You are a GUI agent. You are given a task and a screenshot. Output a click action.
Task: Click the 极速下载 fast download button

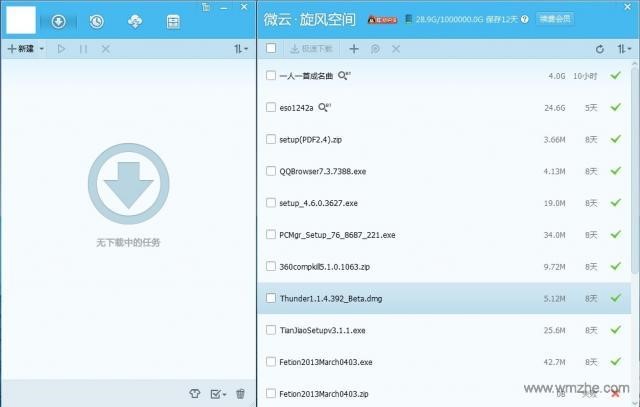pos(311,49)
